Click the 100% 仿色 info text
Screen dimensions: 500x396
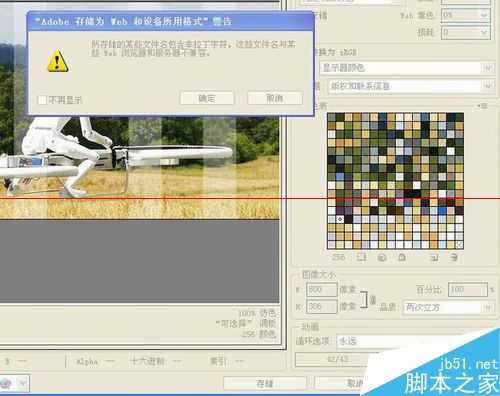coord(257,313)
